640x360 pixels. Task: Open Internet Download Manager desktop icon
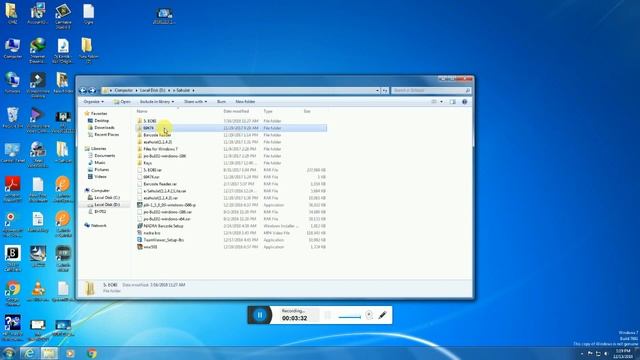pyautogui.click(x=38, y=51)
